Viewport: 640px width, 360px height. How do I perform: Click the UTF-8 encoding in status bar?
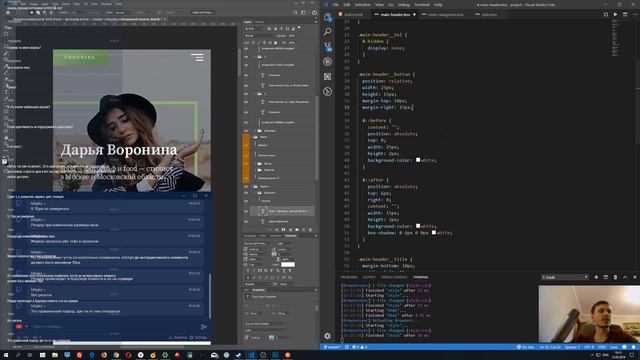pos(589,347)
